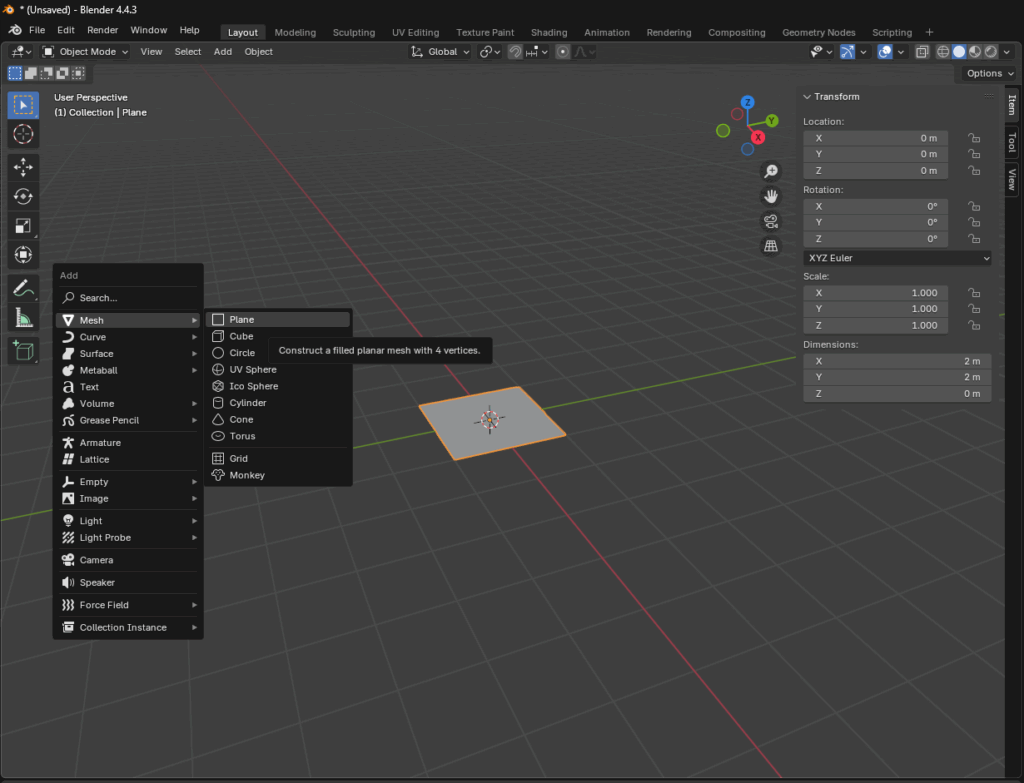Select the Measure tool
The height and width of the screenshot is (783, 1024).
[23, 317]
